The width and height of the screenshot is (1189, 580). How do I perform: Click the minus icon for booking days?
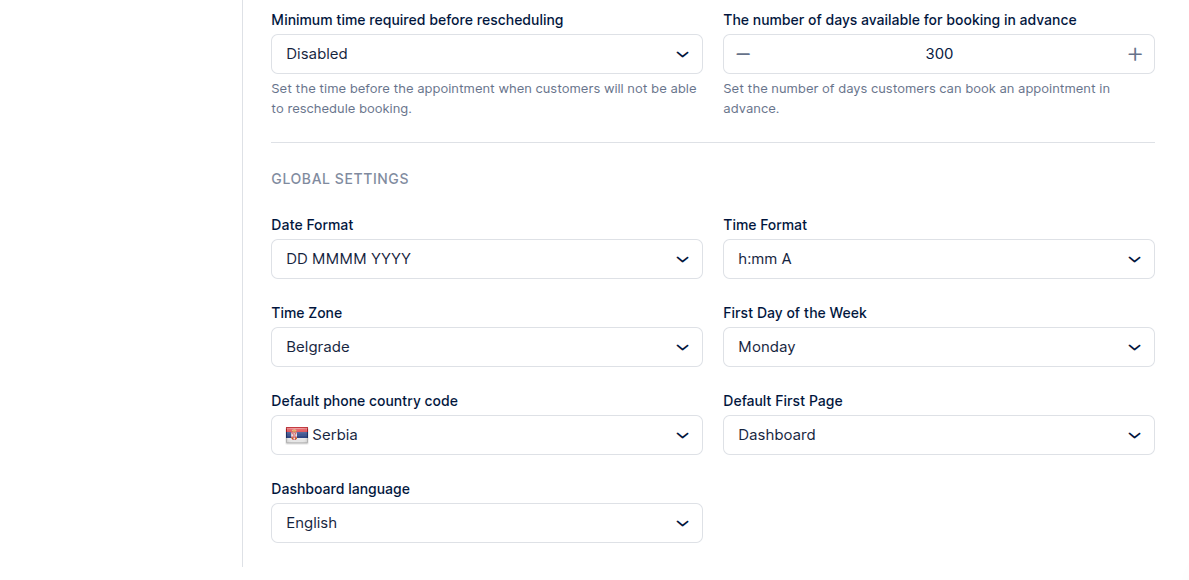tap(743, 54)
